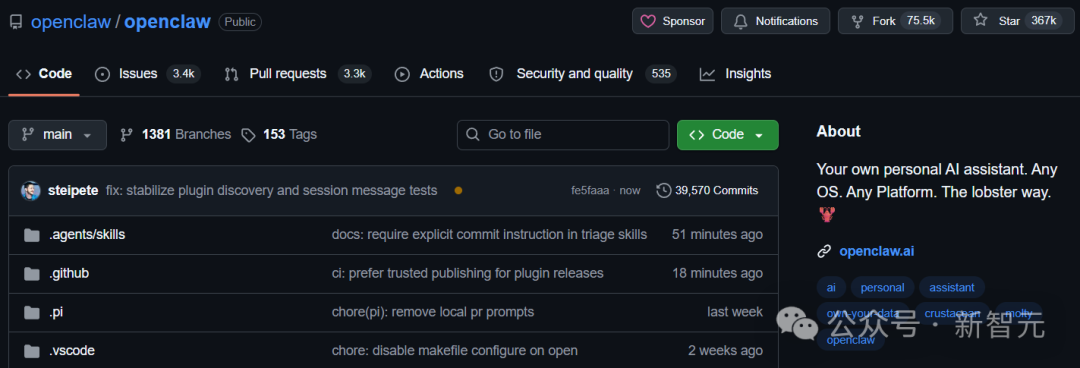Viewport: 1080px width, 368px height.
Task: Click the '51 minutes ago' timestamp
Action: pos(717,235)
